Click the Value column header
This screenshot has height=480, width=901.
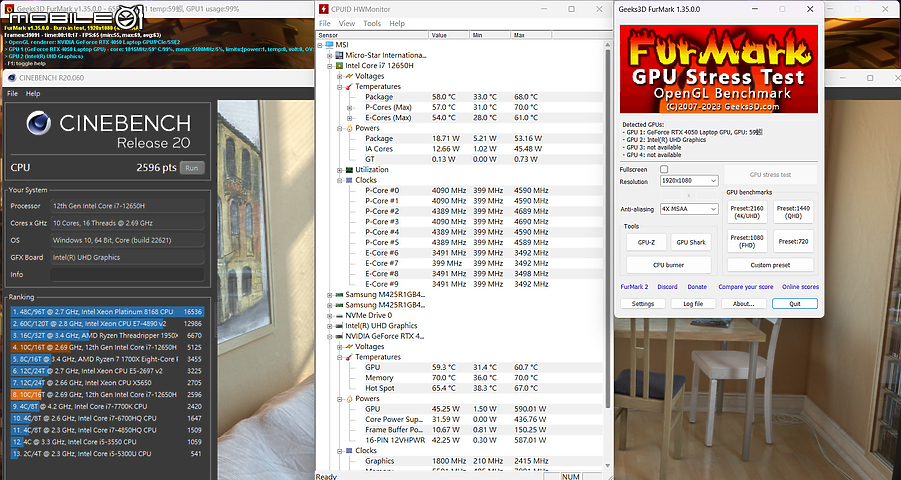coord(449,35)
